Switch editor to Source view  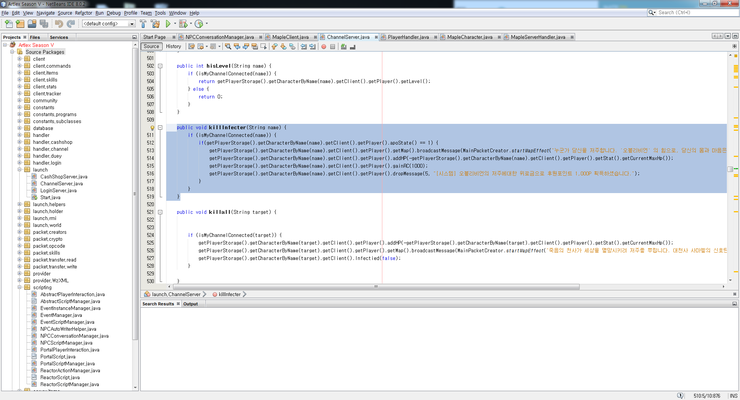[x=151, y=46]
